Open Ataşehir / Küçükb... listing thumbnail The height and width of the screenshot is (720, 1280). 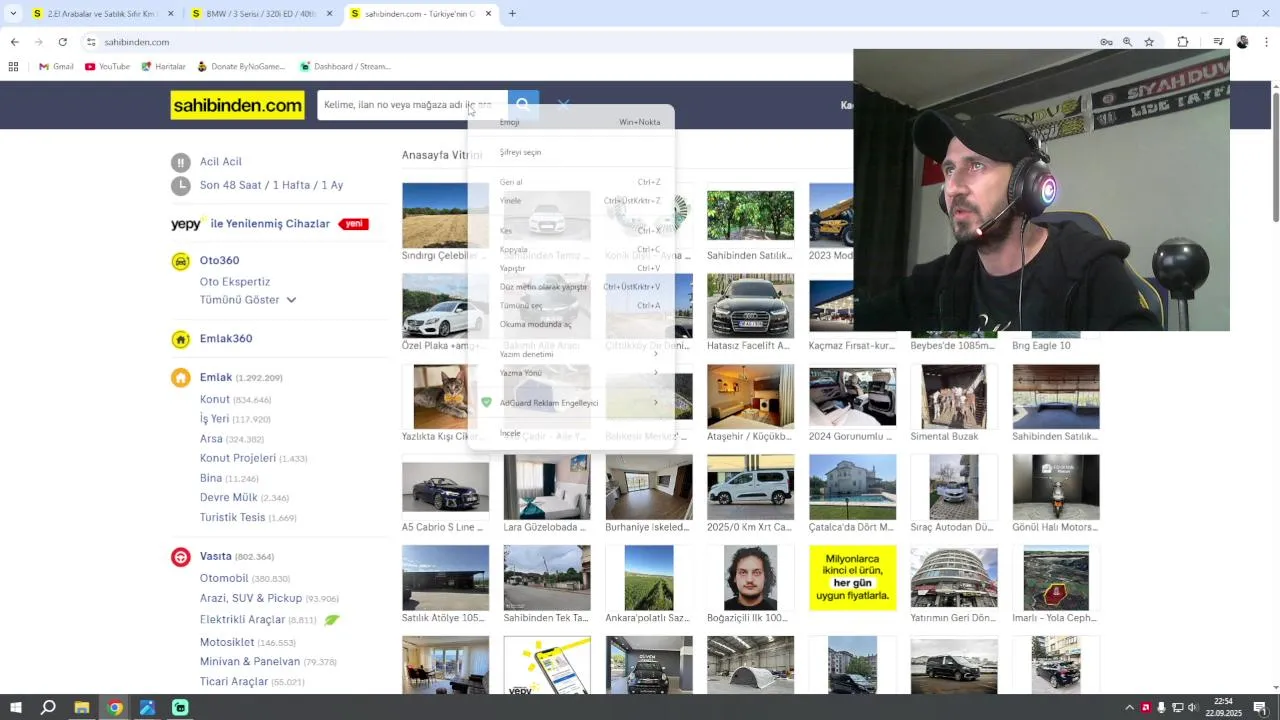(750, 396)
